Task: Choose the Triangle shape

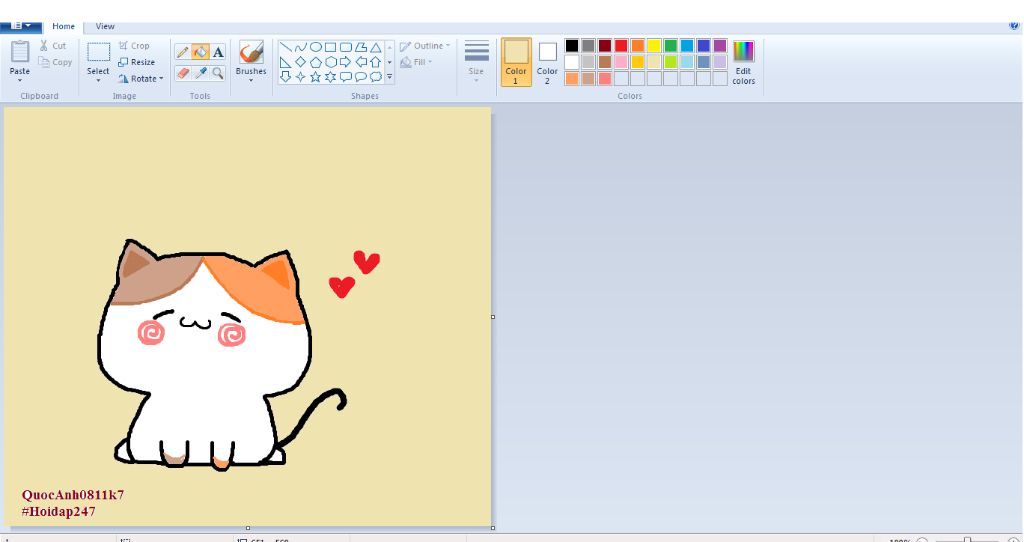Action: (376, 47)
